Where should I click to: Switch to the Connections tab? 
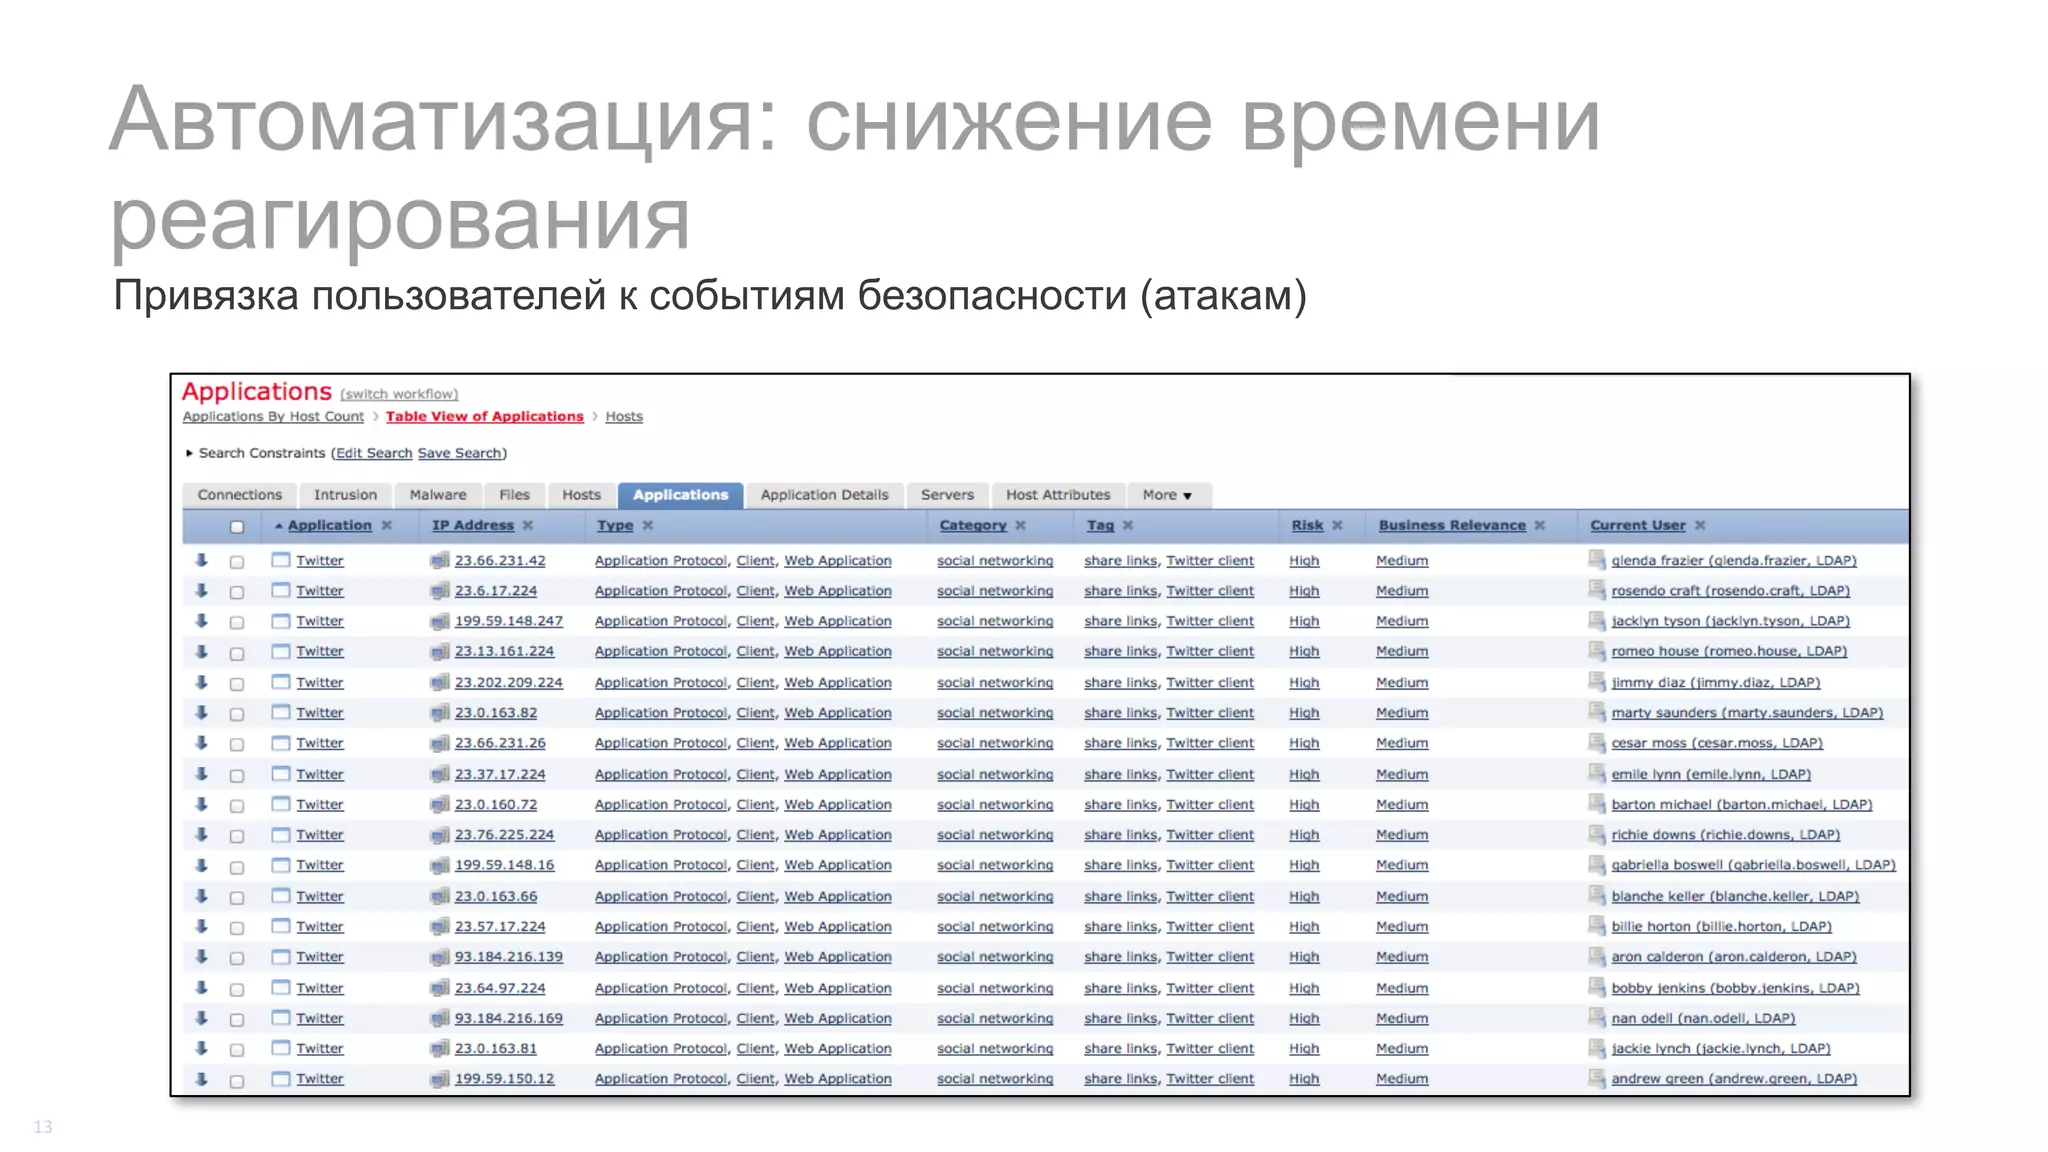coord(240,495)
